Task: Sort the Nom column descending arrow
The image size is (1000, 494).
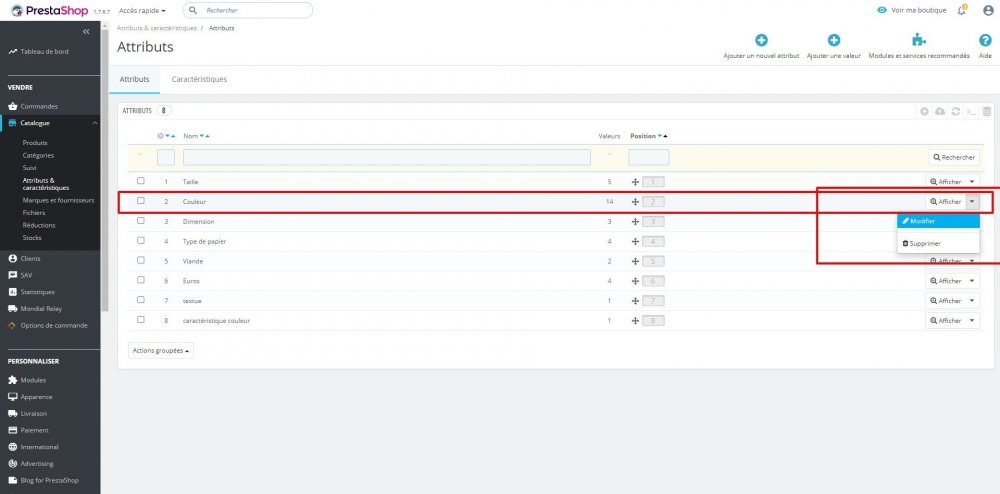Action: [x=202, y=136]
